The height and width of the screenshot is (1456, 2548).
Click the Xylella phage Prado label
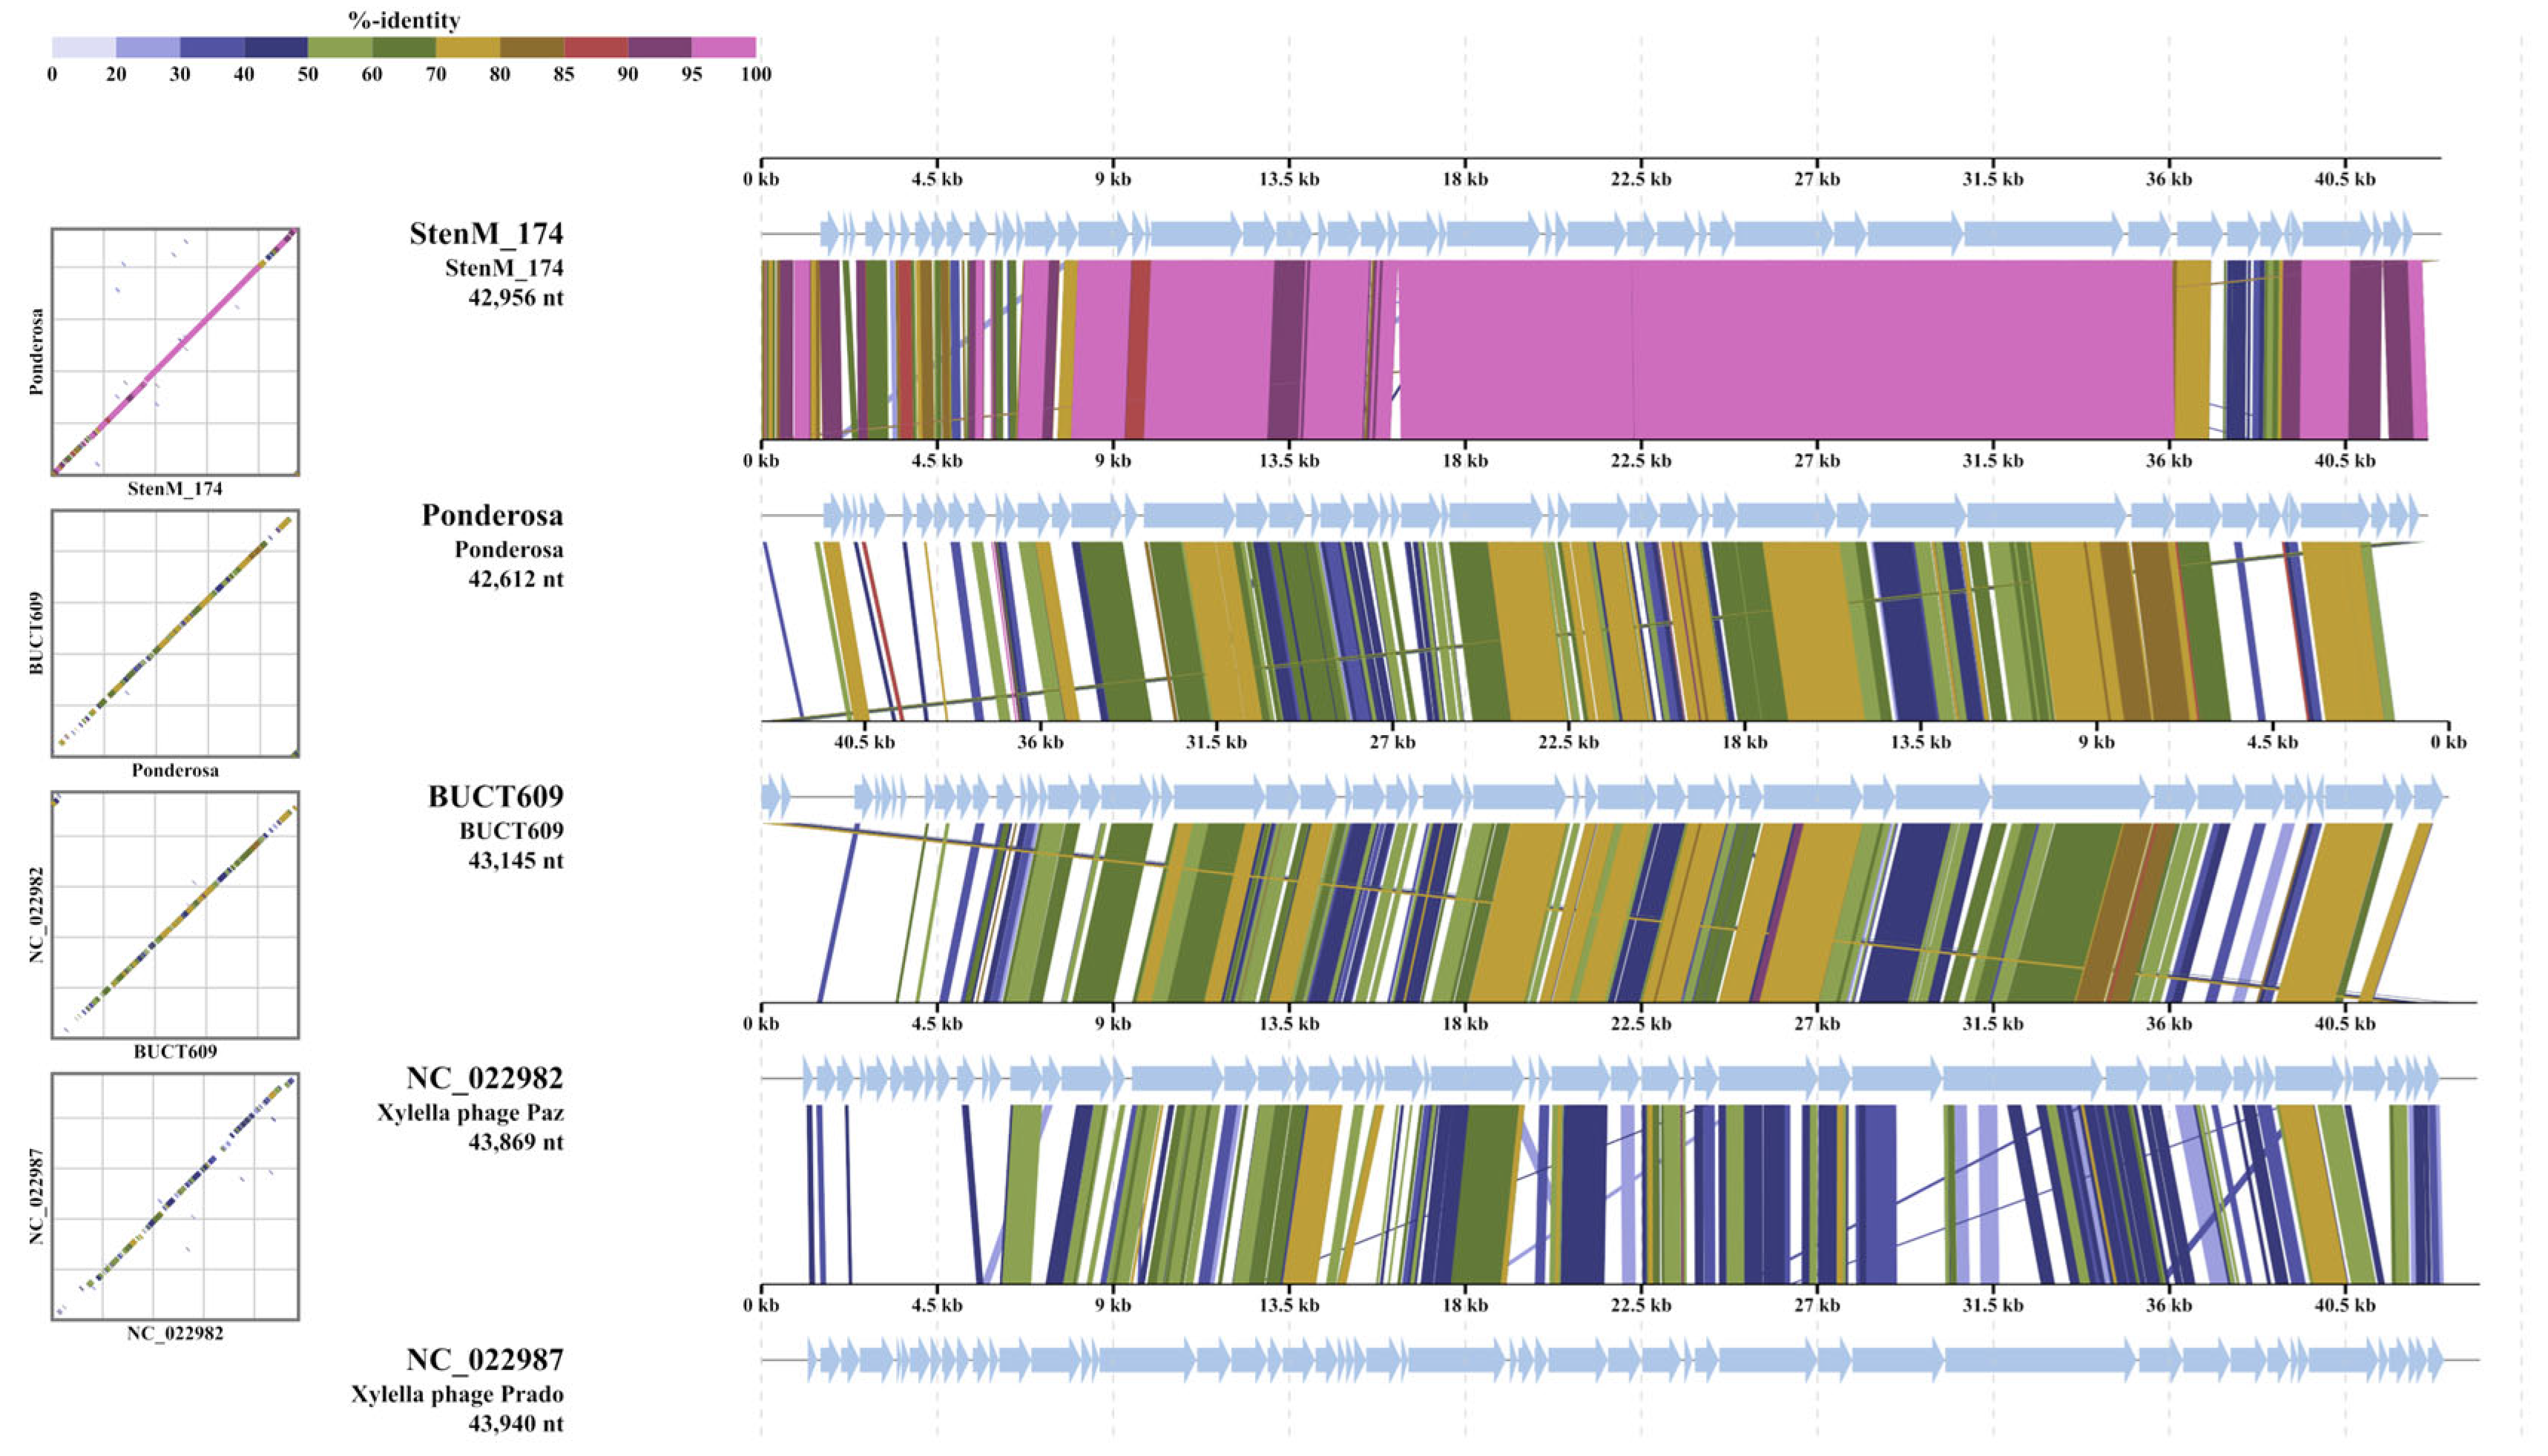(x=457, y=1394)
